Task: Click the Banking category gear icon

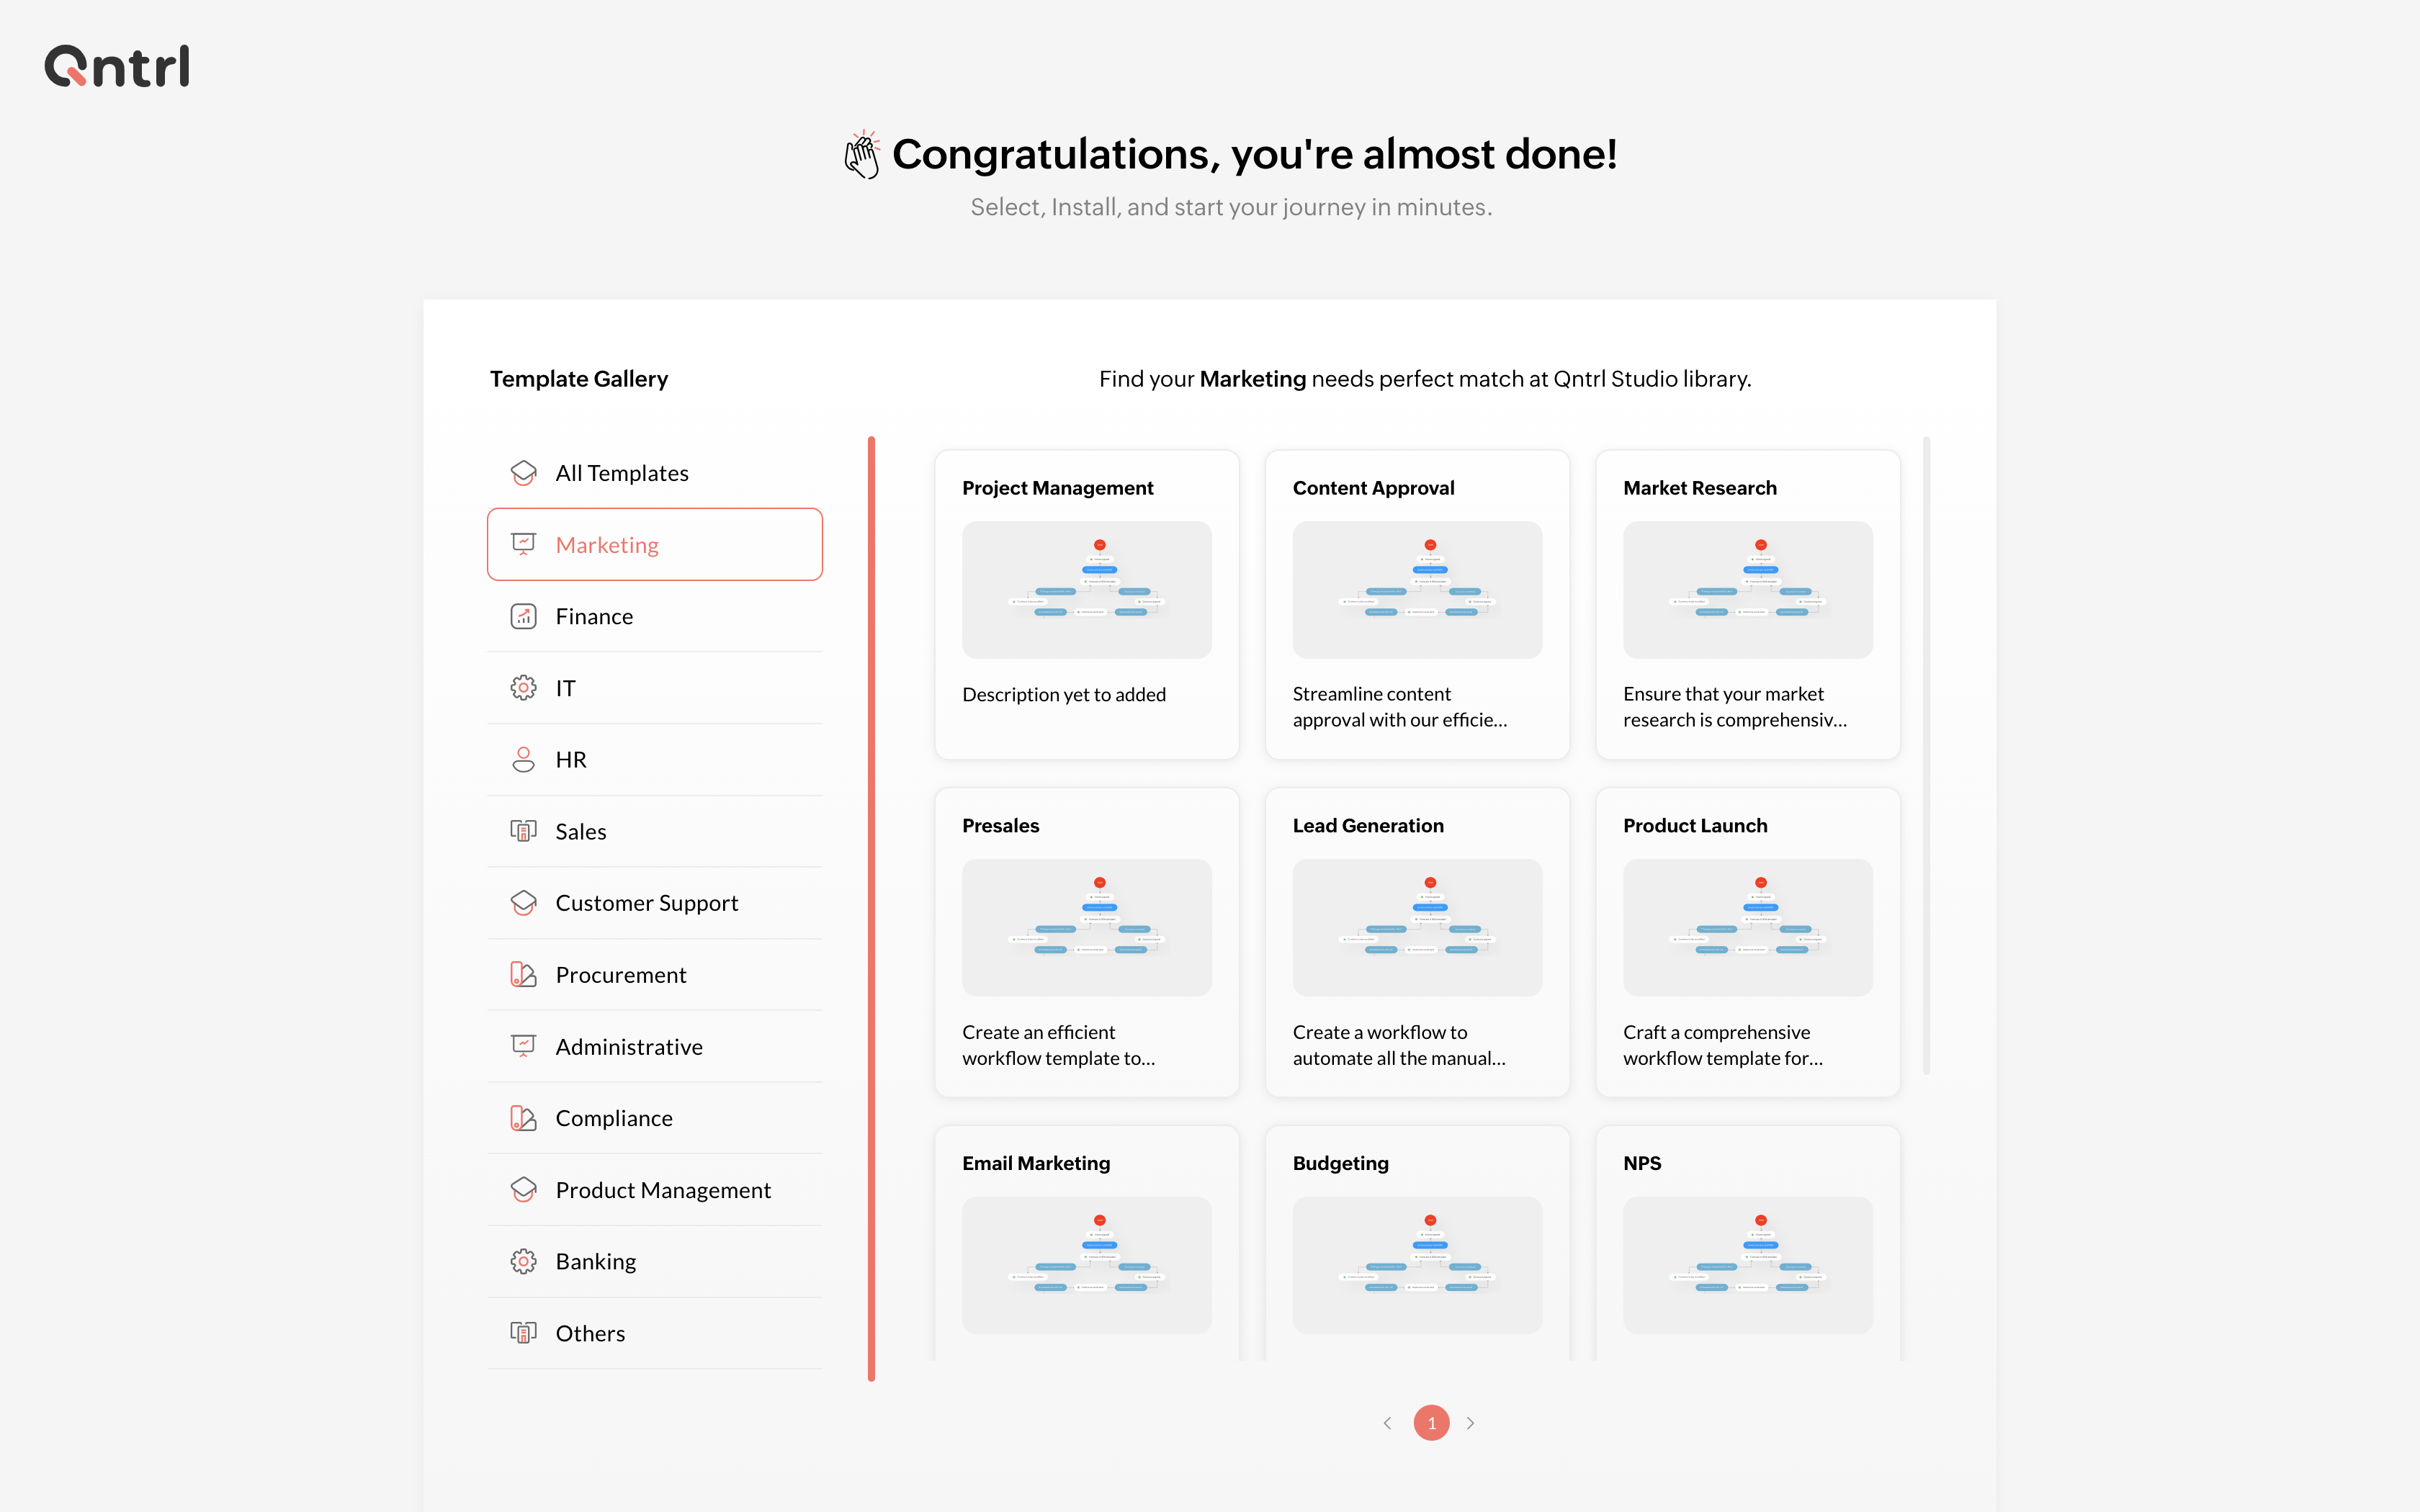Action: click(x=523, y=1262)
